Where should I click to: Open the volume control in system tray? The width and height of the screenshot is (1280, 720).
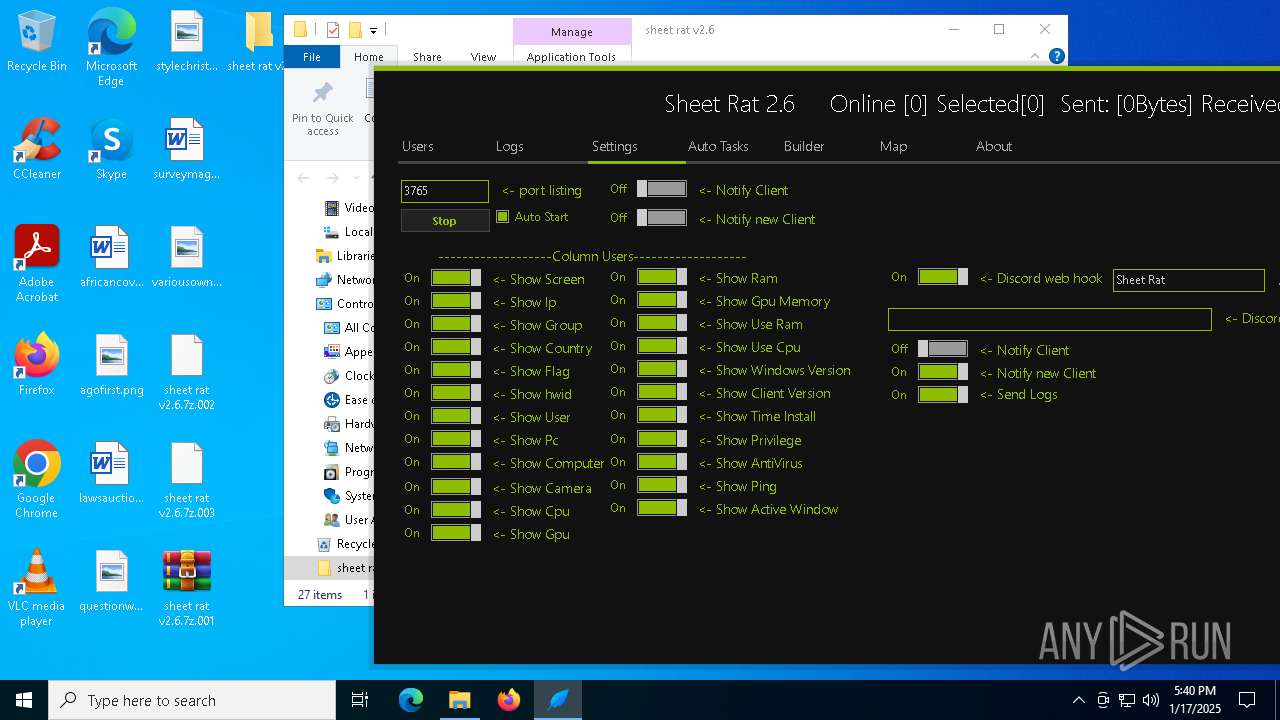[x=1151, y=700]
